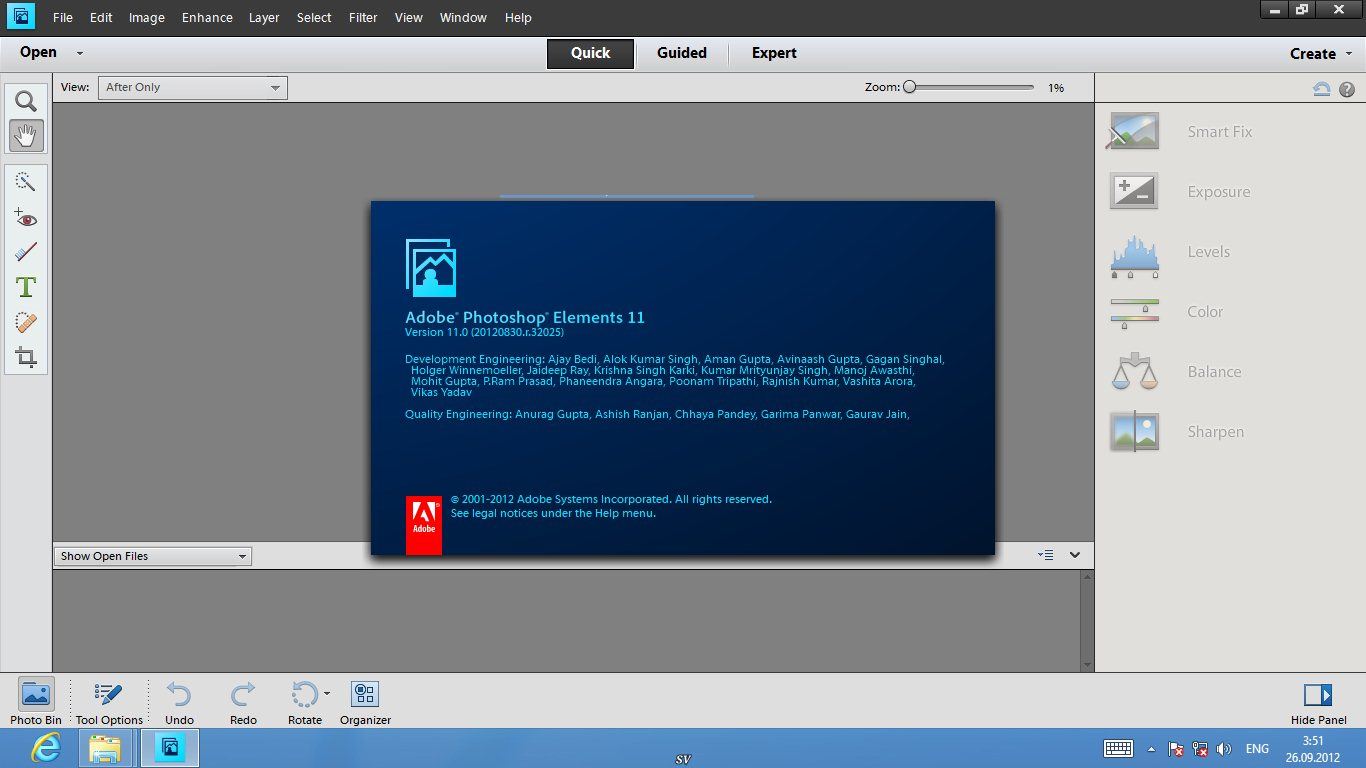Open the View mode dropdown
1366x768 pixels.
pos(192,88)
